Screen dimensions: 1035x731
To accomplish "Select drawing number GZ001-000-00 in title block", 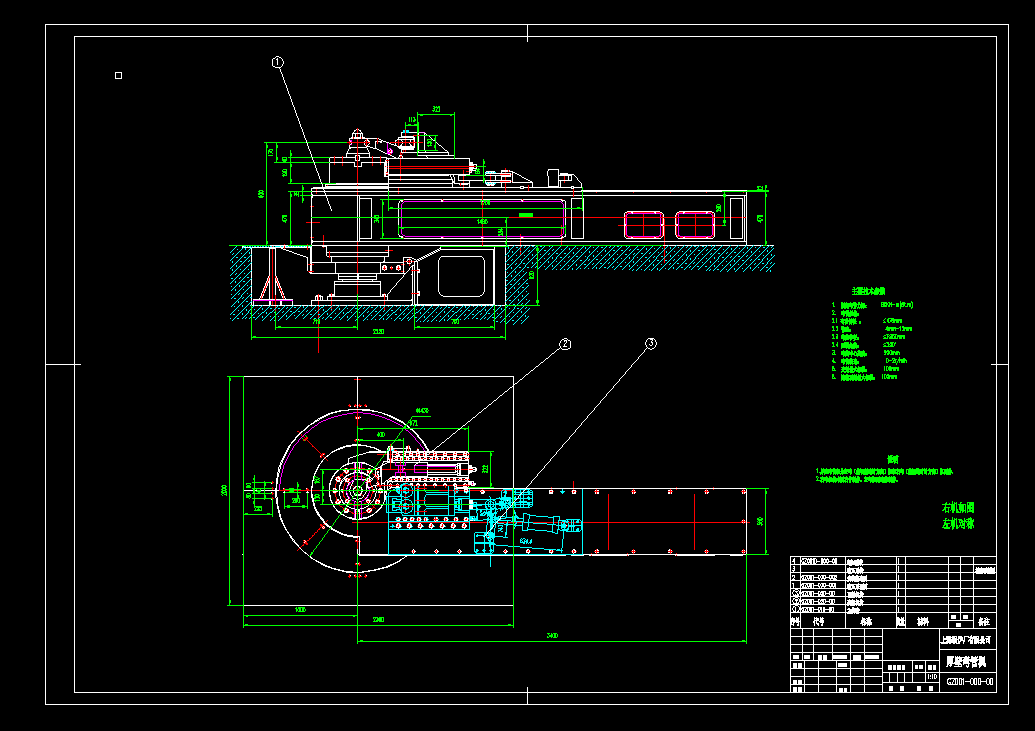I will click(x=970, y=682).
